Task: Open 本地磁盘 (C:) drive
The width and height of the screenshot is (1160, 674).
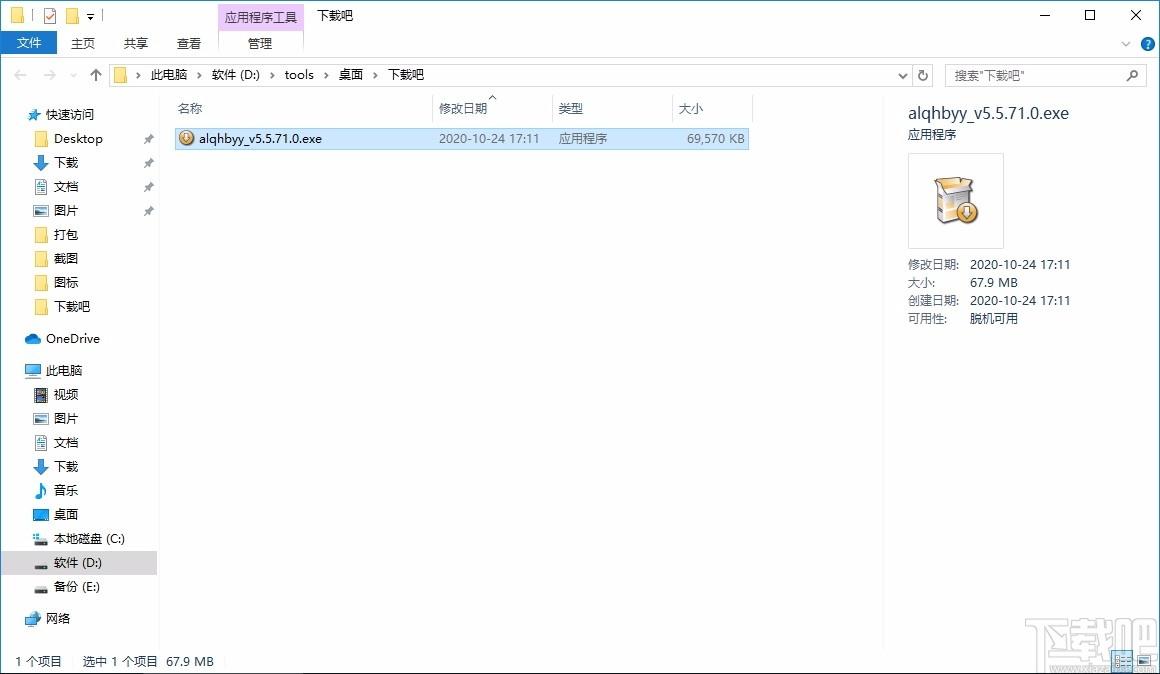Action: tap(89, 539)
